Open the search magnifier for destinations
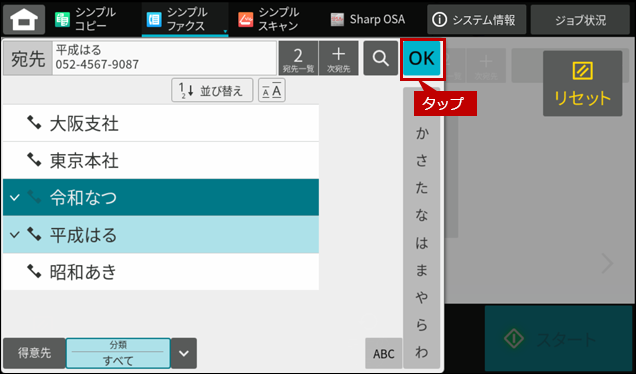 click(380, 58)
